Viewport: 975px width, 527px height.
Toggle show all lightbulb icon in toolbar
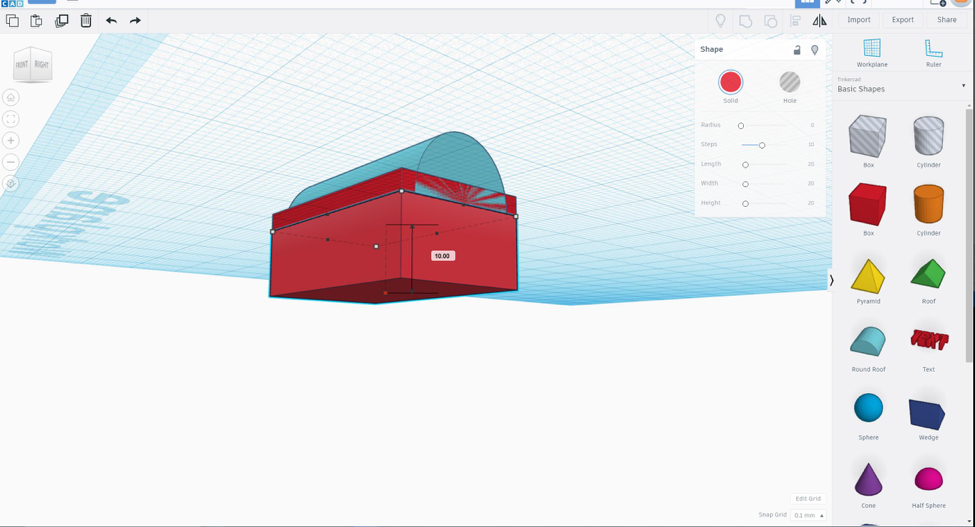pos(720,21)
